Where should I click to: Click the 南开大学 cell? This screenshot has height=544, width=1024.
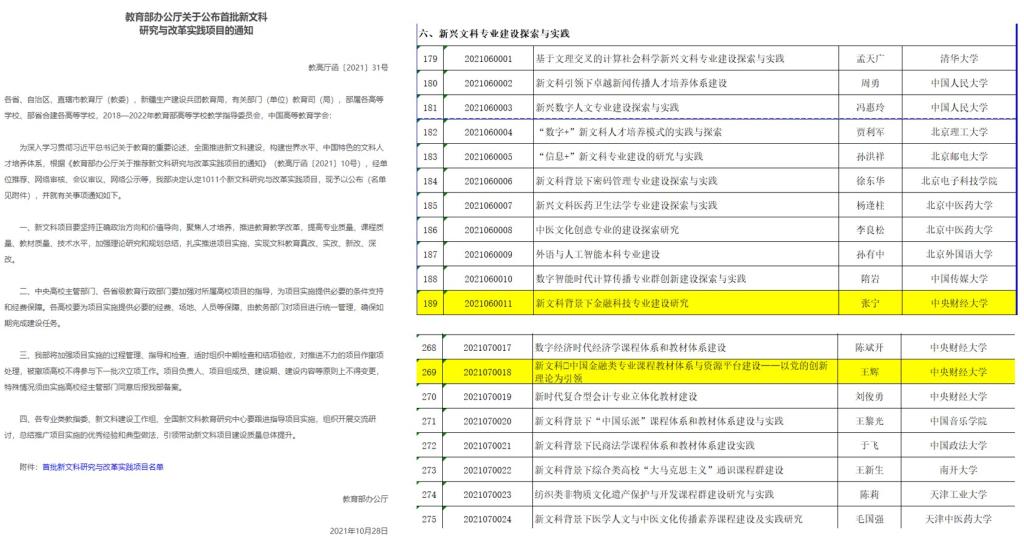point(958,470)
